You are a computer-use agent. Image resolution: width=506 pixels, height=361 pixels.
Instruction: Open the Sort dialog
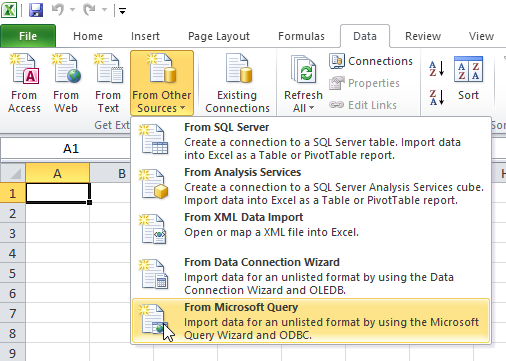(468, 79)
